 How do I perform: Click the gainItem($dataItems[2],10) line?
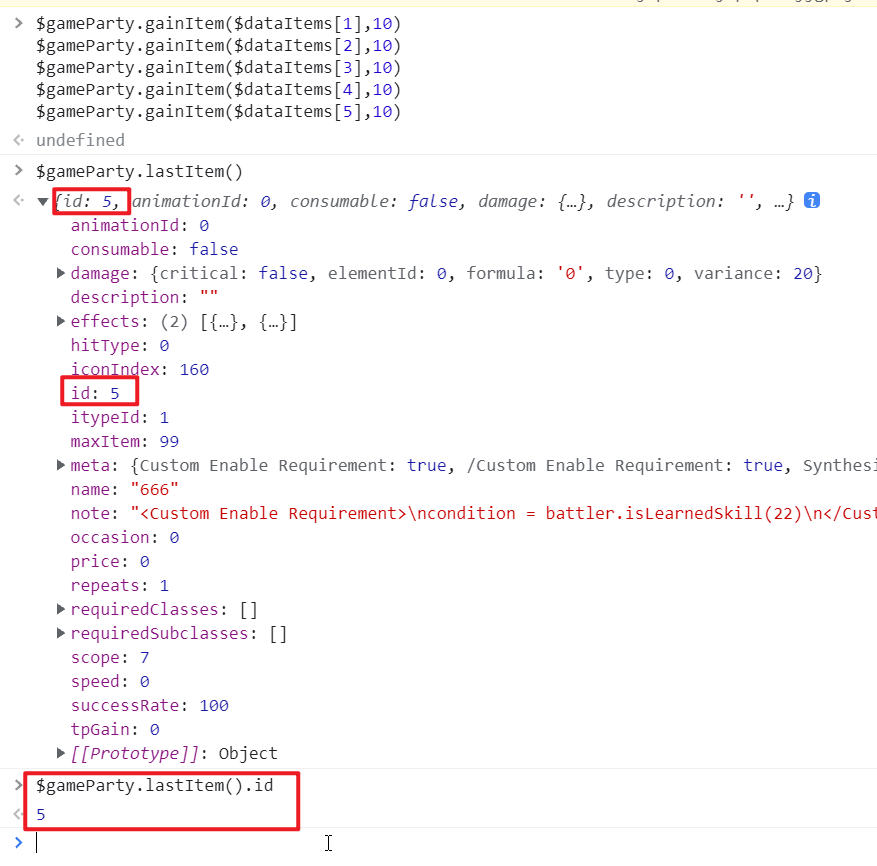[219, 46]
